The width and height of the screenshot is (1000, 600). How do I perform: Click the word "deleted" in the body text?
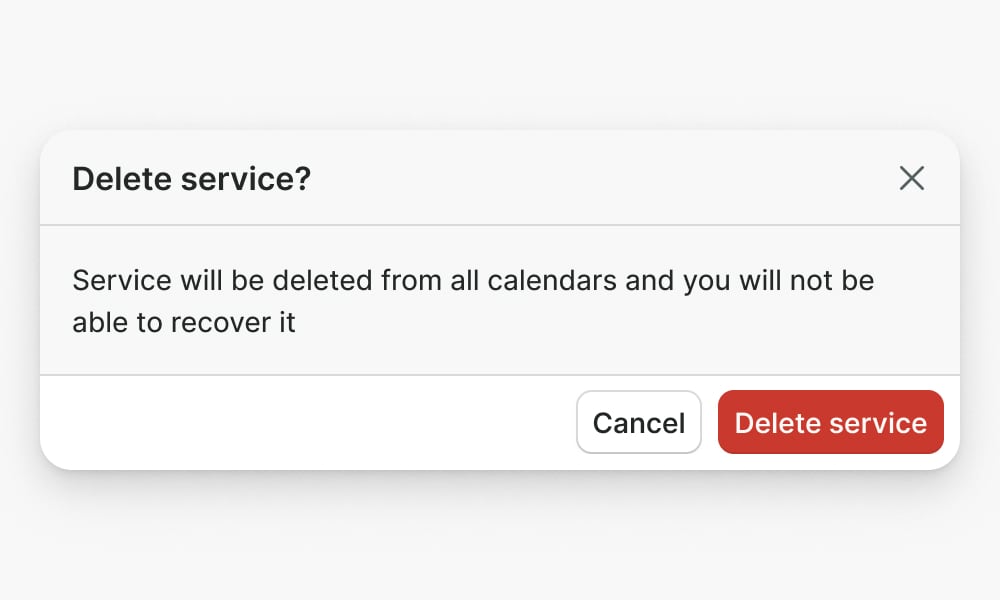(320, 280)
